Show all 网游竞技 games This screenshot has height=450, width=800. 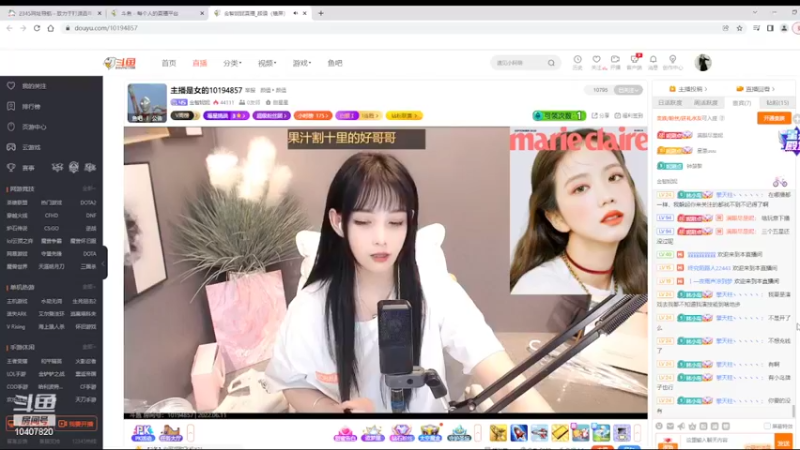(89, 189)
